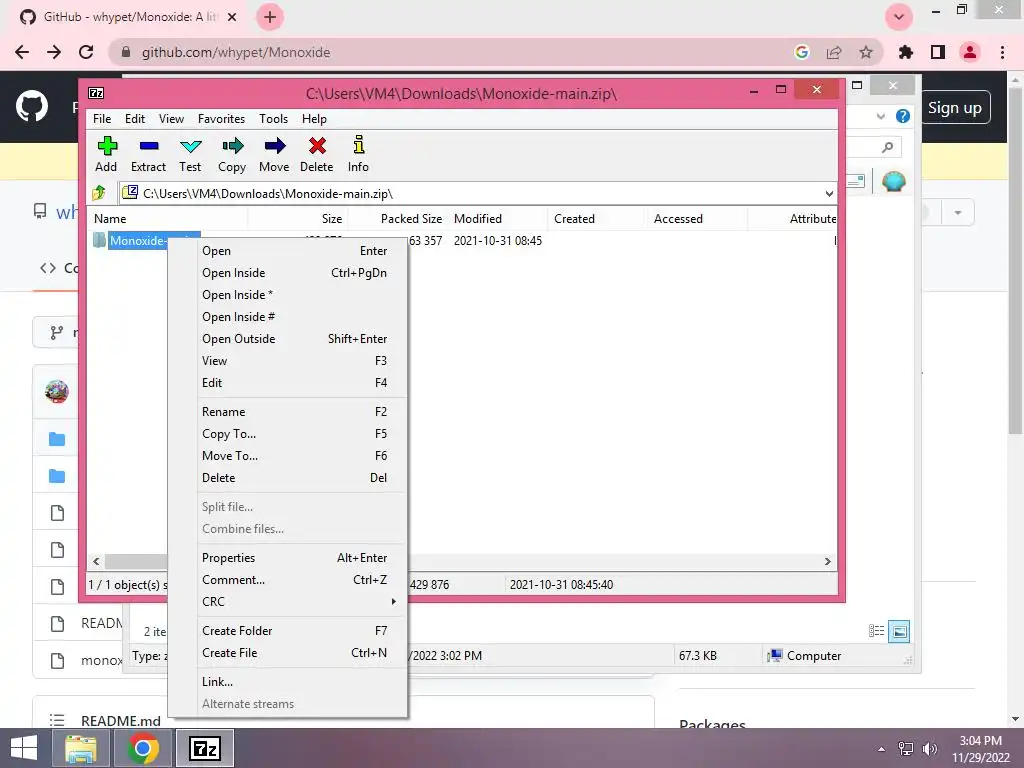Click horizontal scrollbar right arrow in 7-Zip
1024x768 pixels.
pyautogui.click(x=827, y=562)
